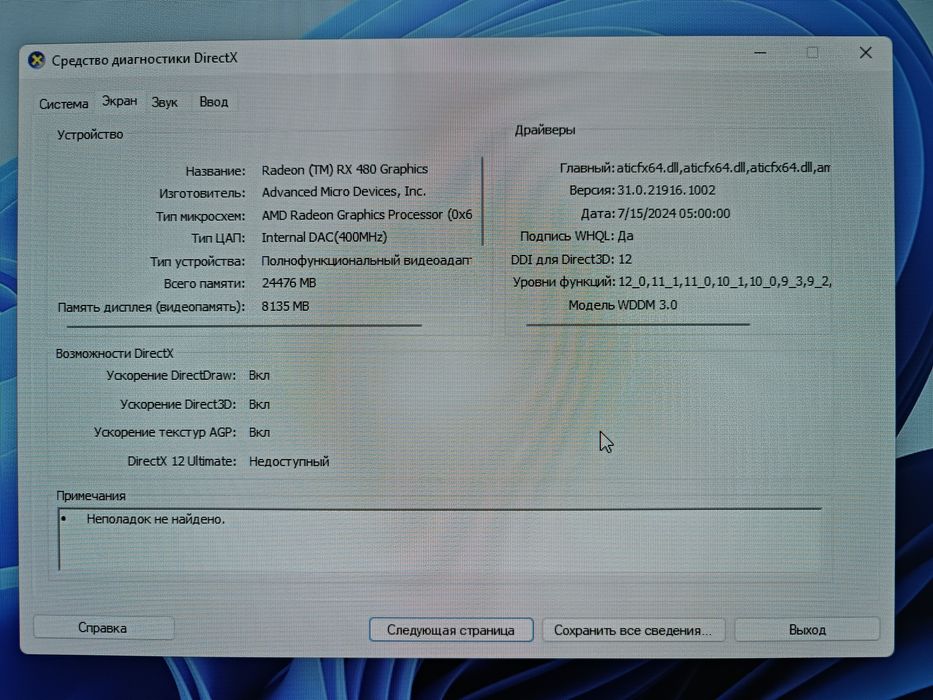This screenshot has height=700, width=933.
Task: Click the Возможности DirectX heading
Action: (x=114, y=354)
